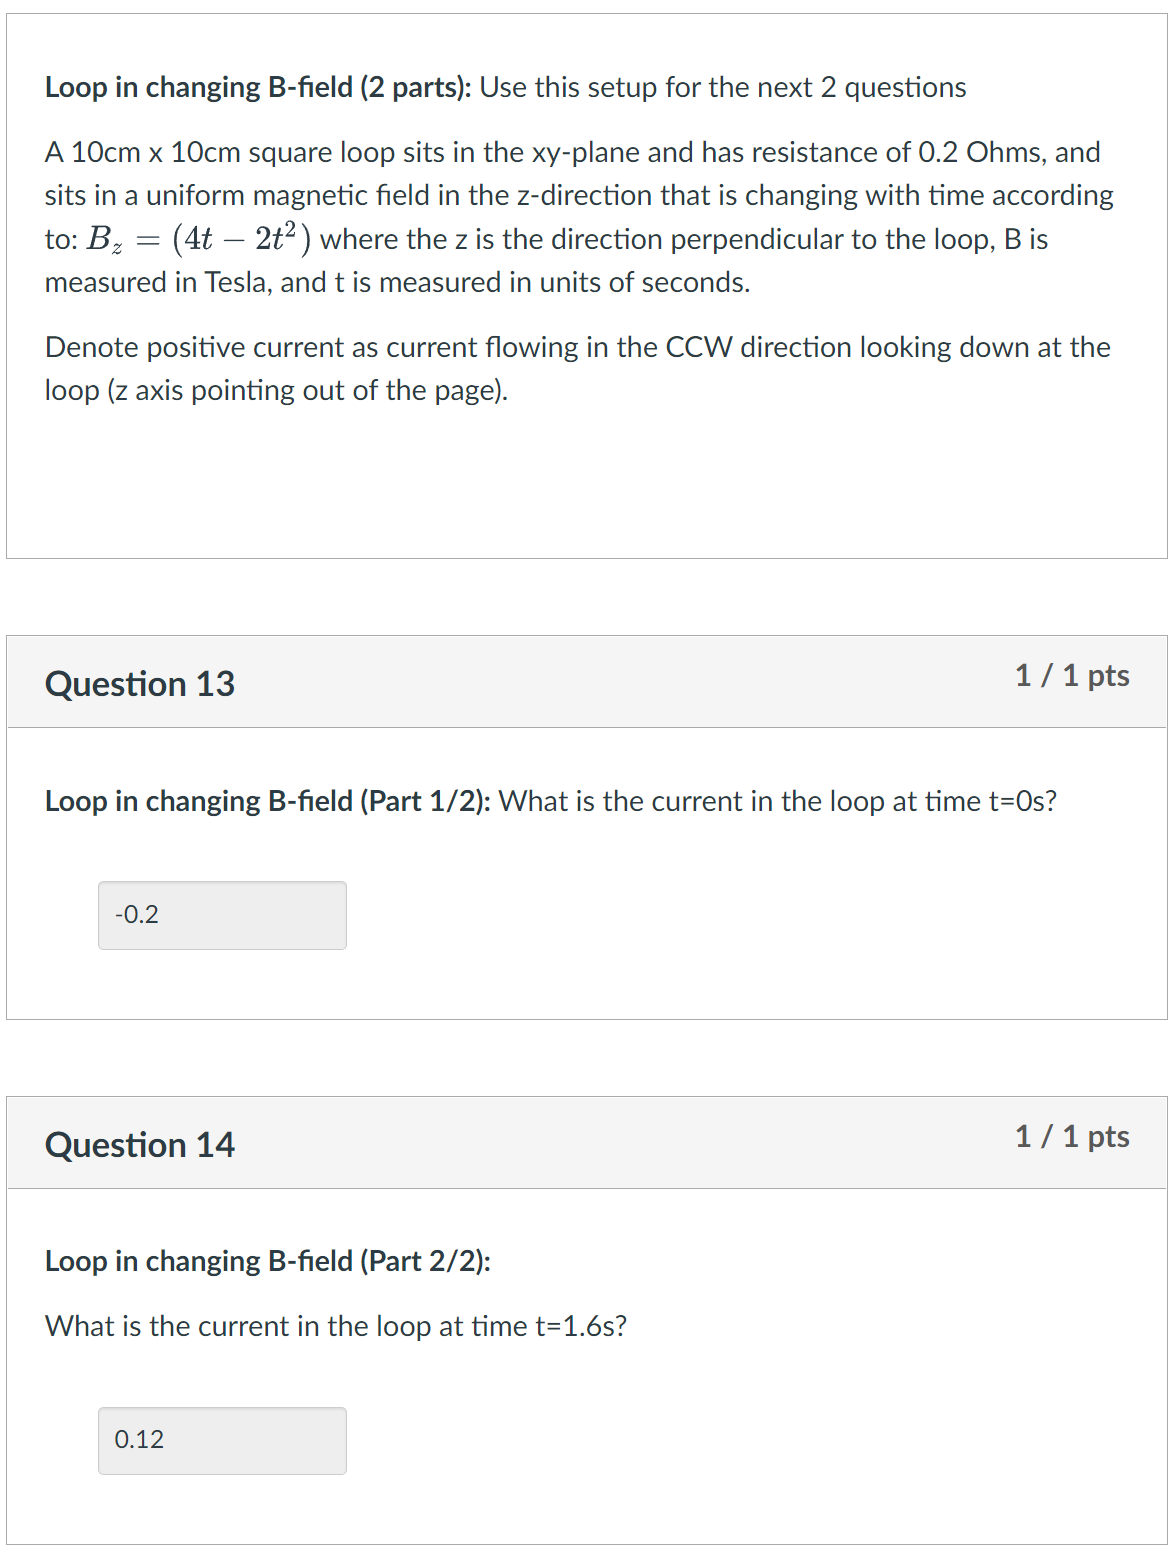The width and height of the screenshot is (1175, 1565).
Task: Click the Part 1/2 question prompt text
Action: point(550,800)
